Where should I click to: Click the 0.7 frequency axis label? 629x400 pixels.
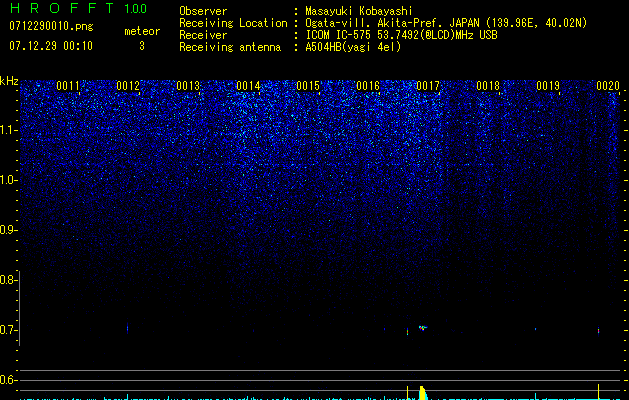(8, 330)
